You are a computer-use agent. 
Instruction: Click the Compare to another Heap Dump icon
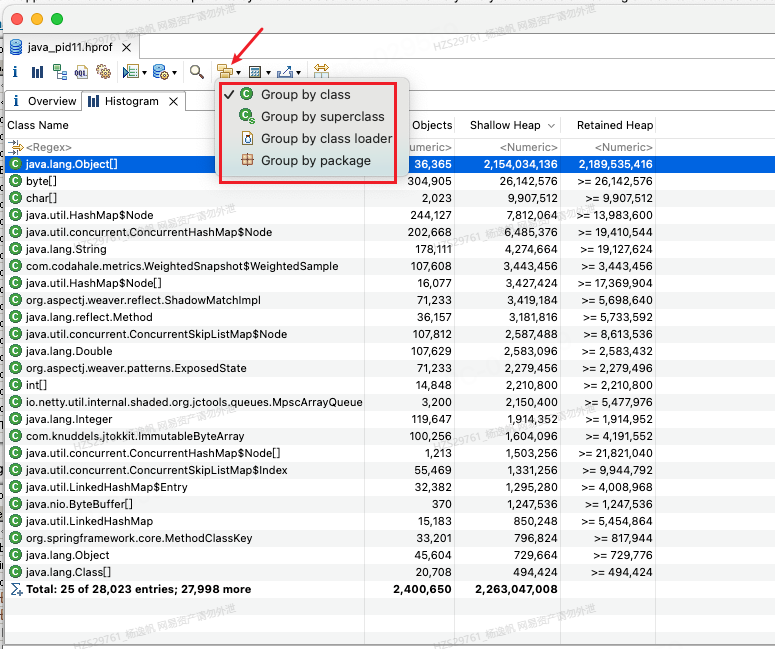tap(321, 71)
